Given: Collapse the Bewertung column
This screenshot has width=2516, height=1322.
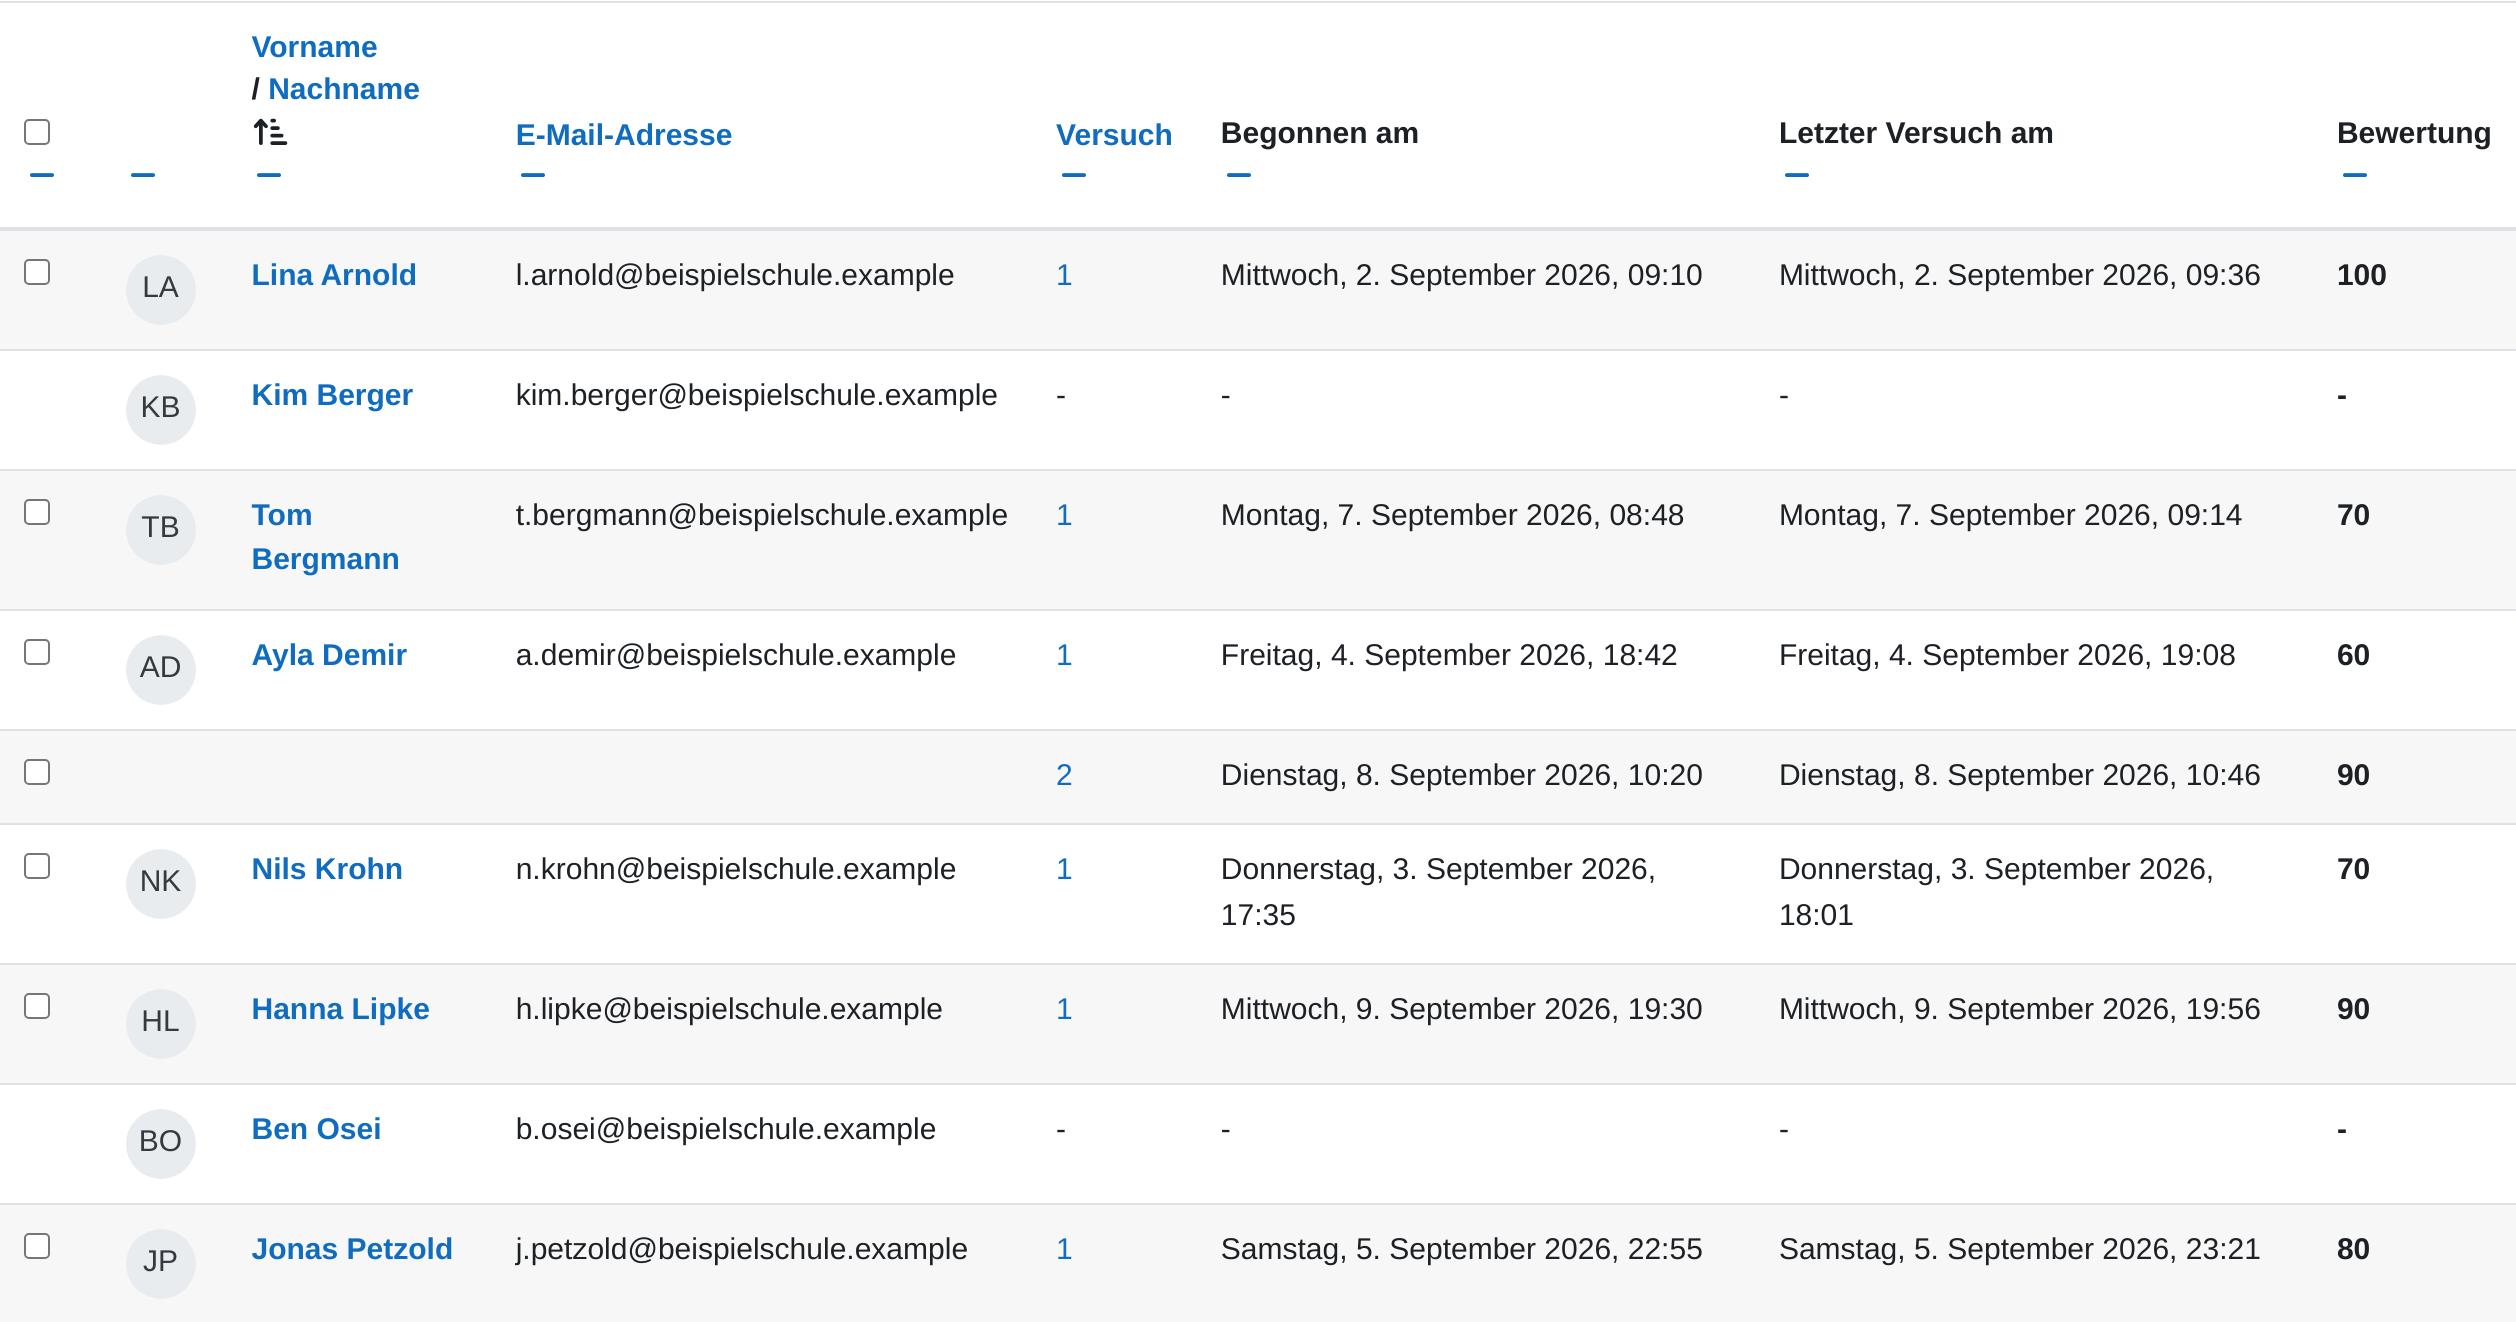Looking at the screenshot, I should [2355, 175].
